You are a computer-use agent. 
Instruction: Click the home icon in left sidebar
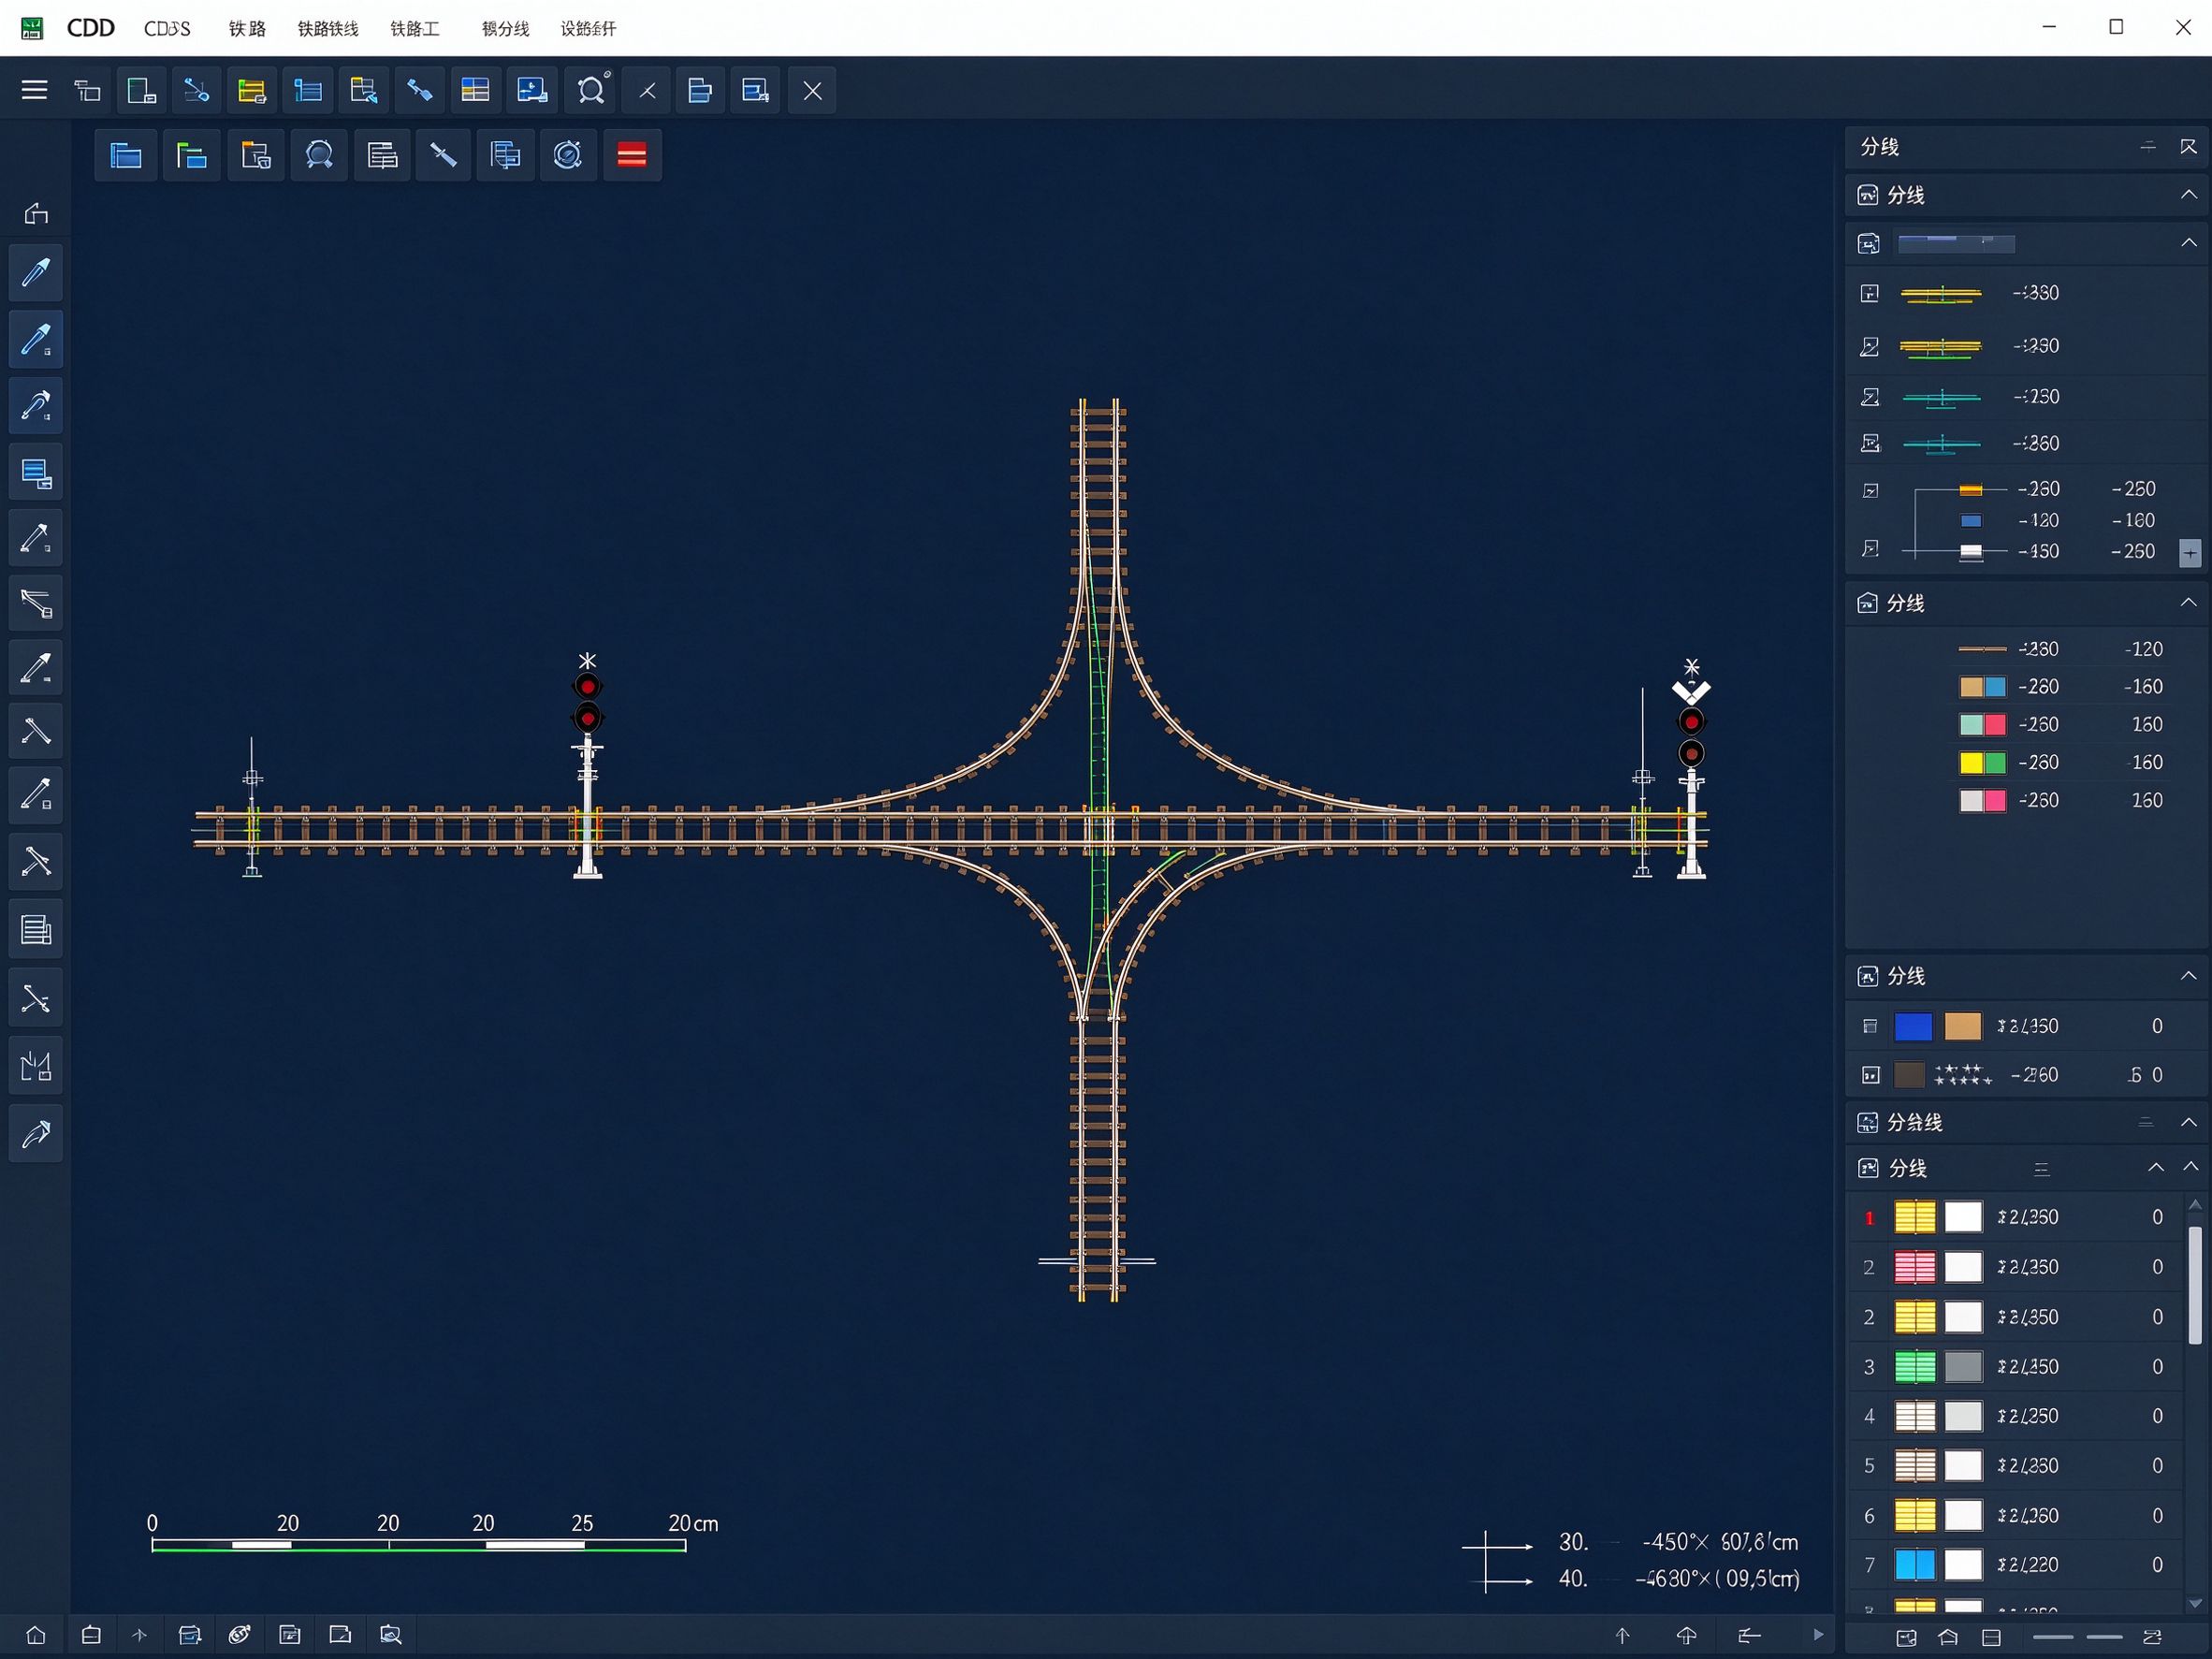[36, 213]
